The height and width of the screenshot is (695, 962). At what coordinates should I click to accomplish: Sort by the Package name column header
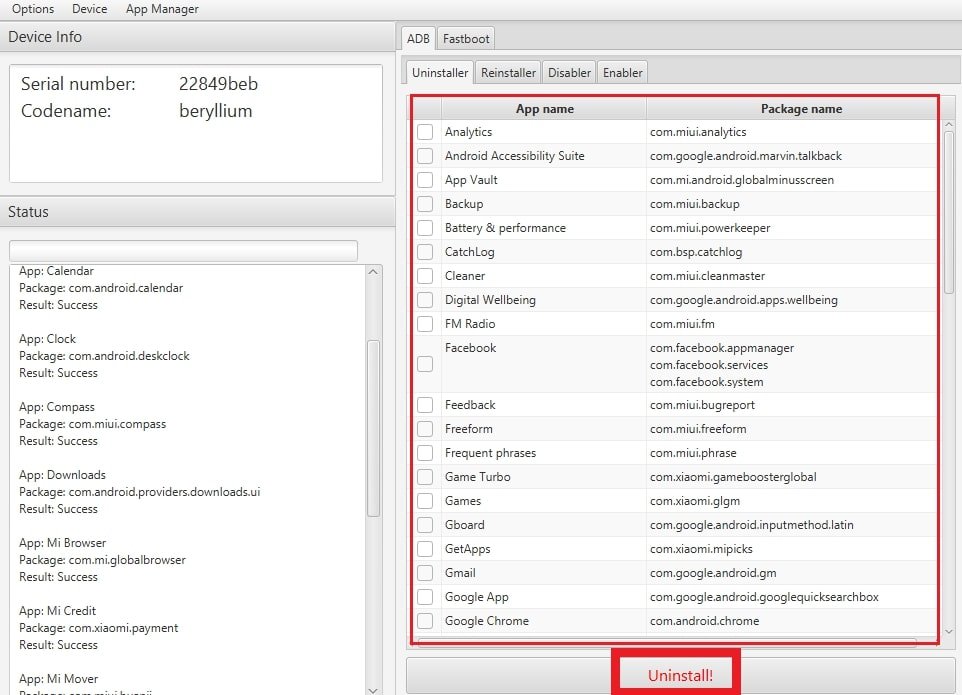(801, 109)
